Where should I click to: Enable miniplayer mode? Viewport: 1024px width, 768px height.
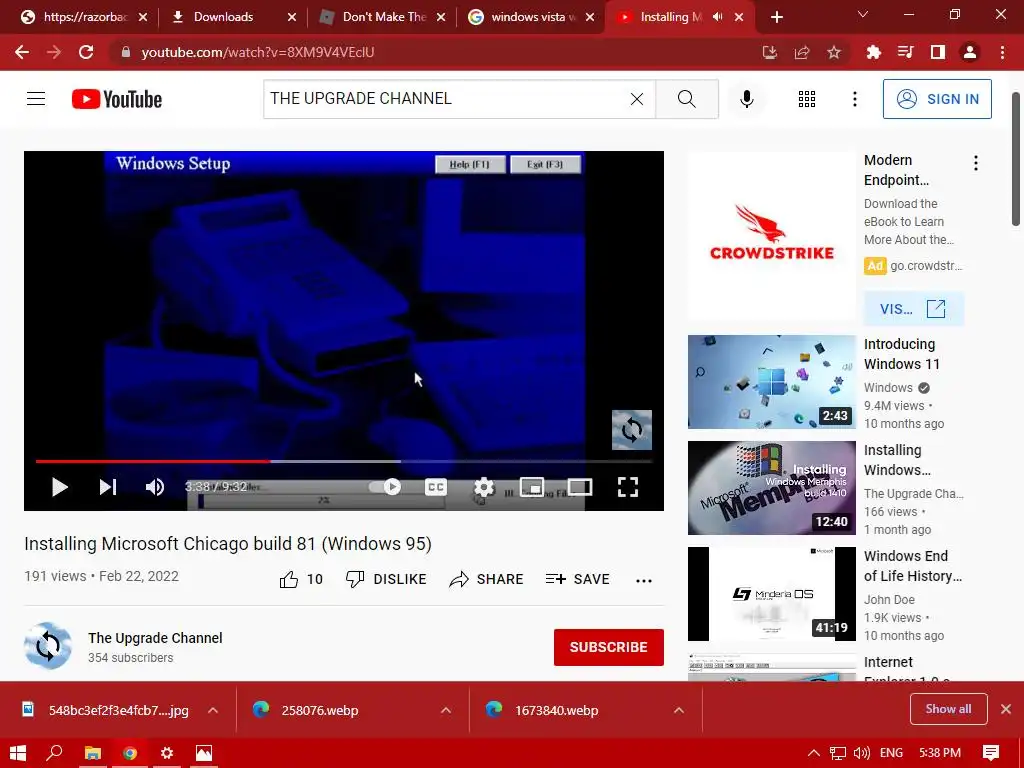tap(532, 487)
